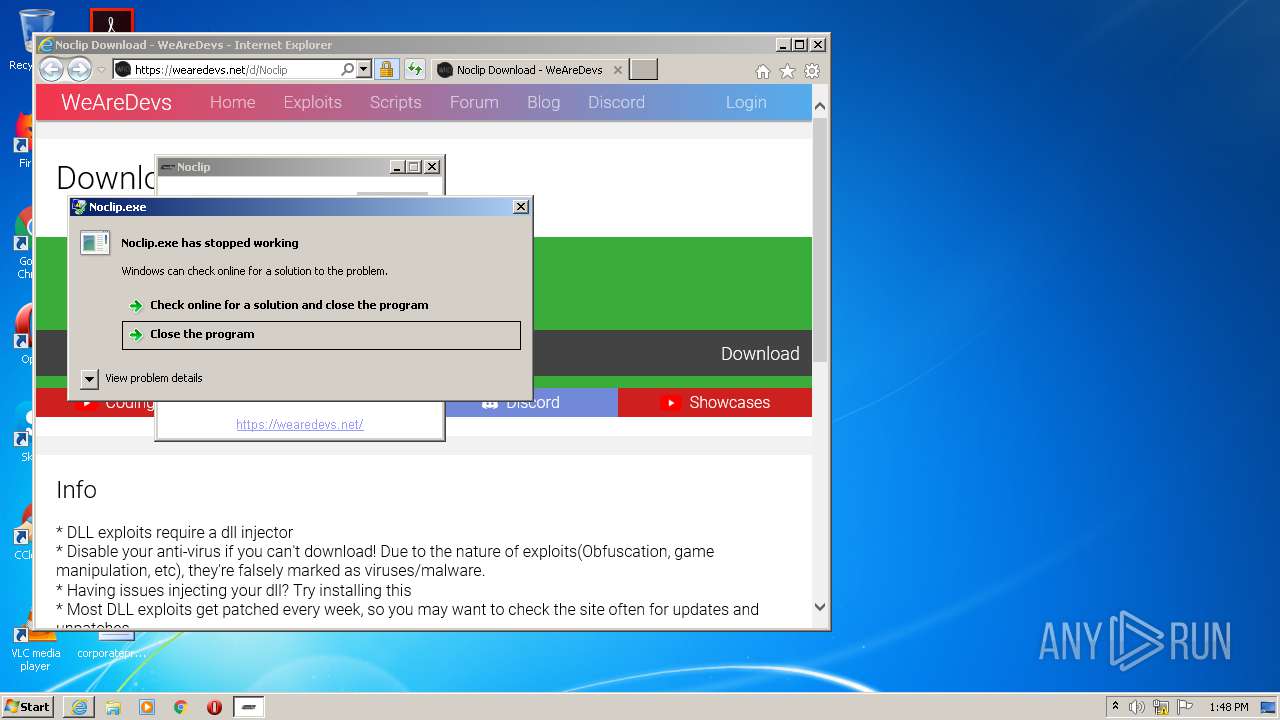The width and height of the screenshot is (1280, 720).
Task: Close the Noclip.exe error dialog
Action: click(521, 207)
